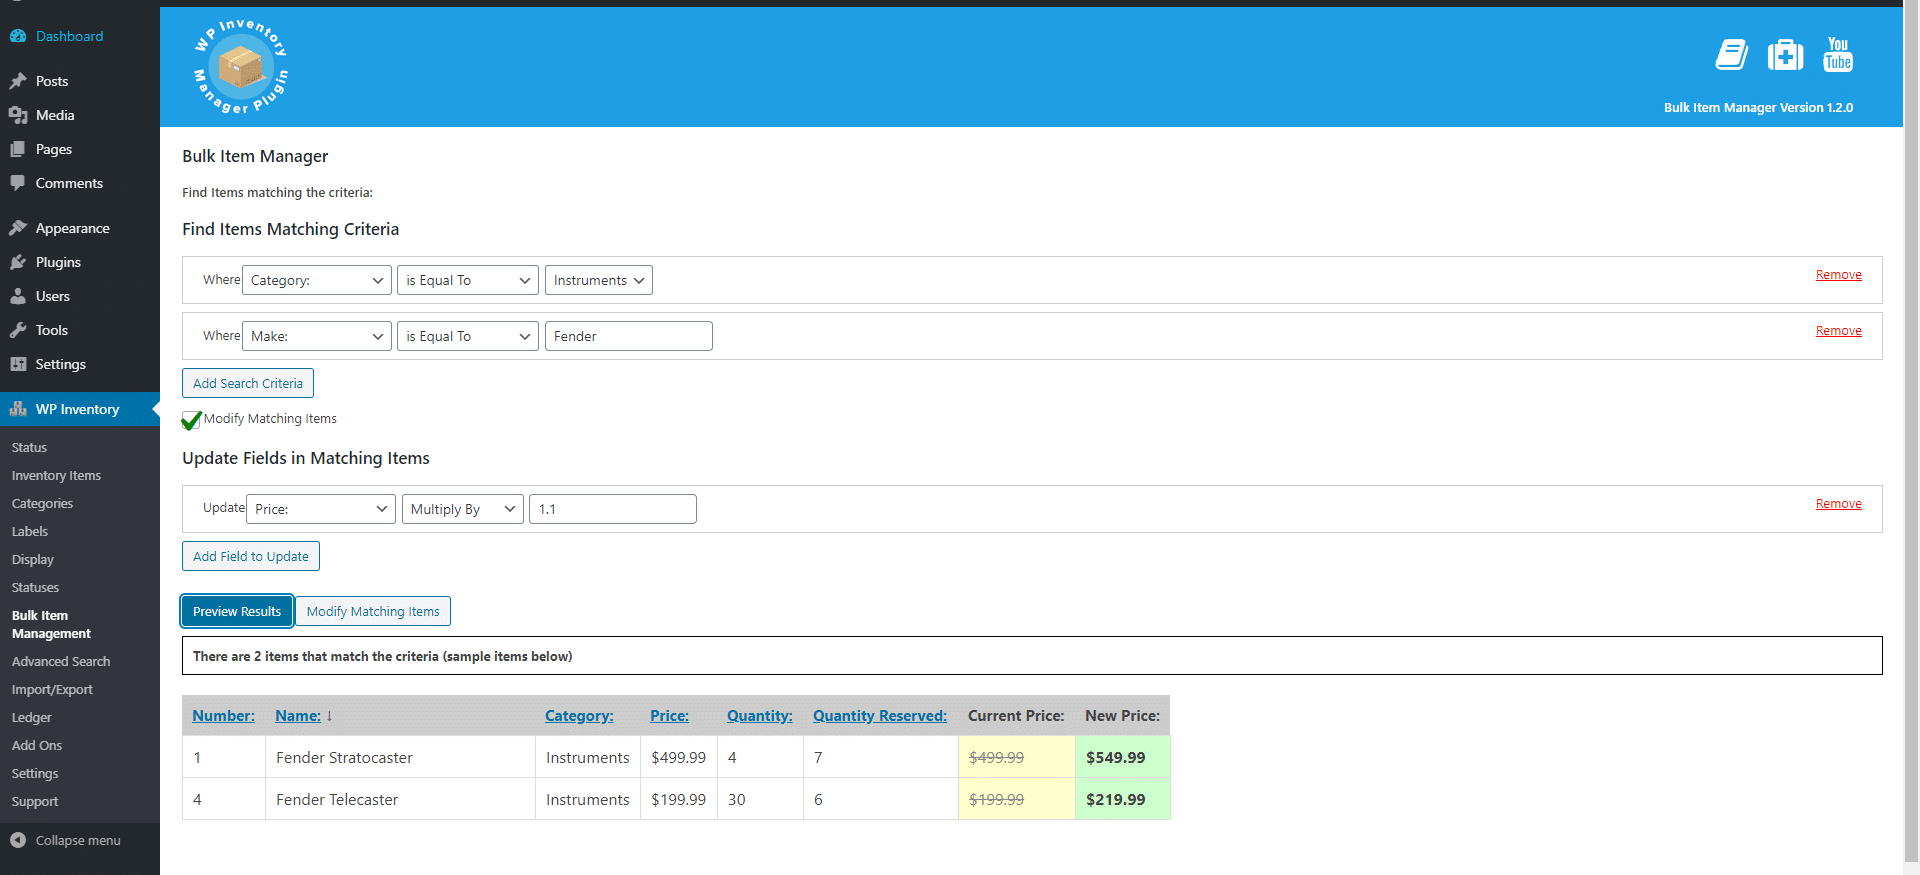Click the Users person icon
This screenshot has width=1920, height=875.
[18, 296]
